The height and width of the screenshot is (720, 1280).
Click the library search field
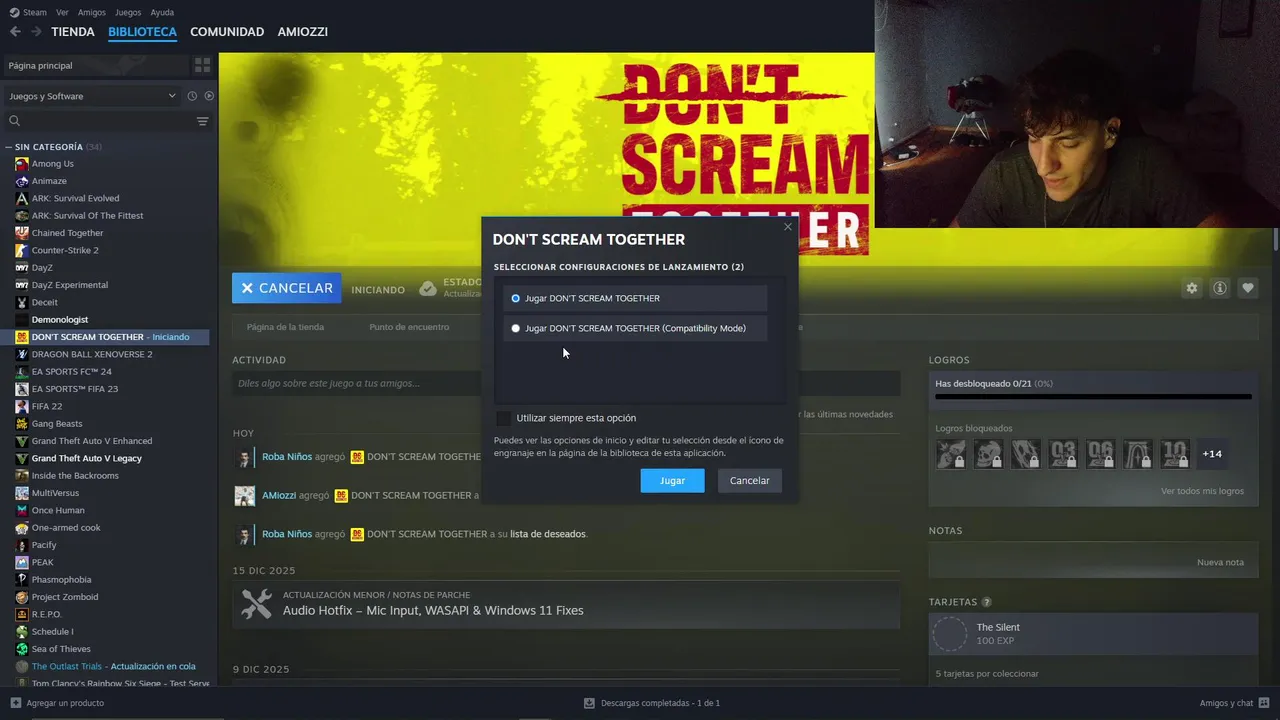click(98, 121)
